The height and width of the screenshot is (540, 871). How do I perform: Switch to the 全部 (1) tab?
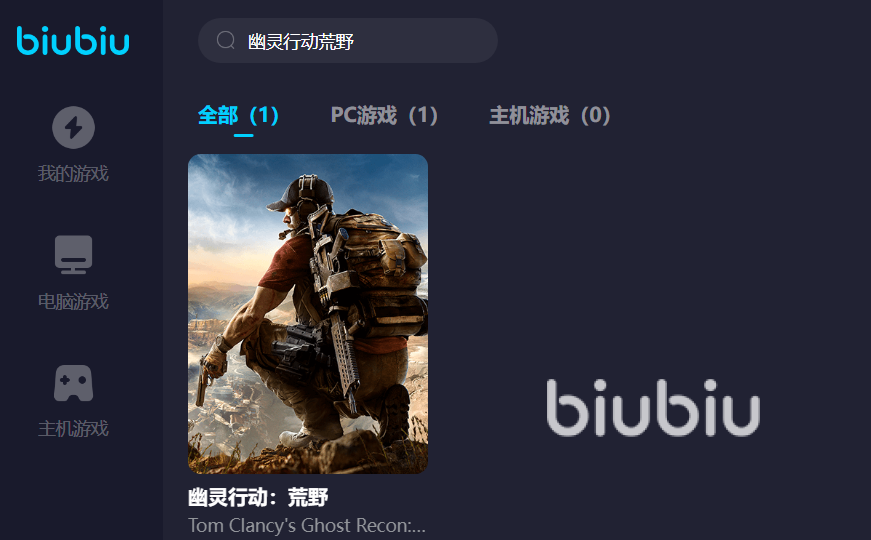coord(239,116)
